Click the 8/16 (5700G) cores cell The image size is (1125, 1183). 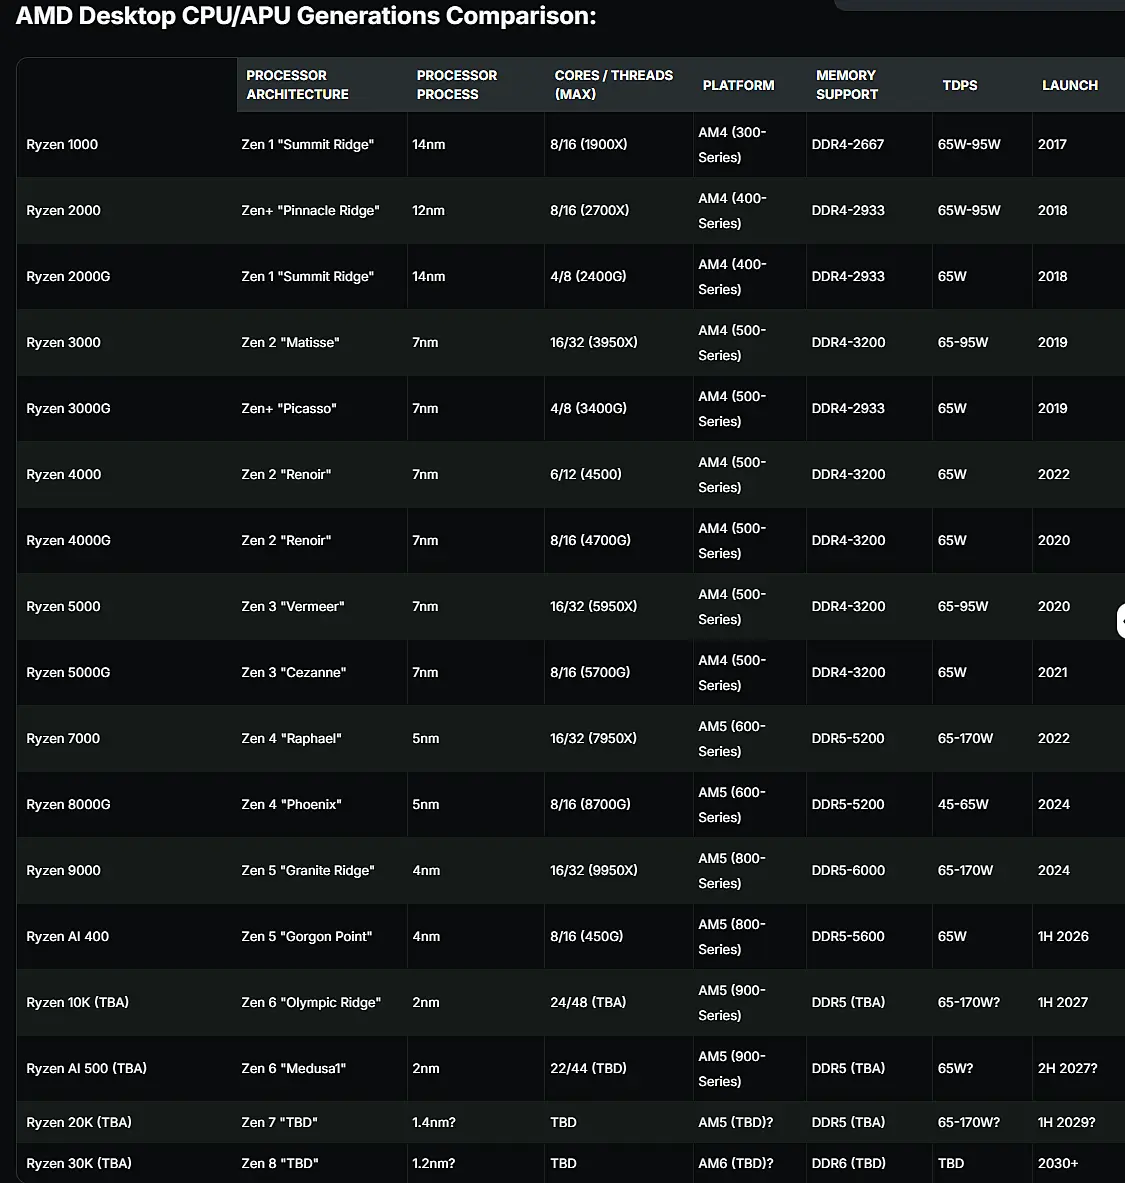[590, 672]
